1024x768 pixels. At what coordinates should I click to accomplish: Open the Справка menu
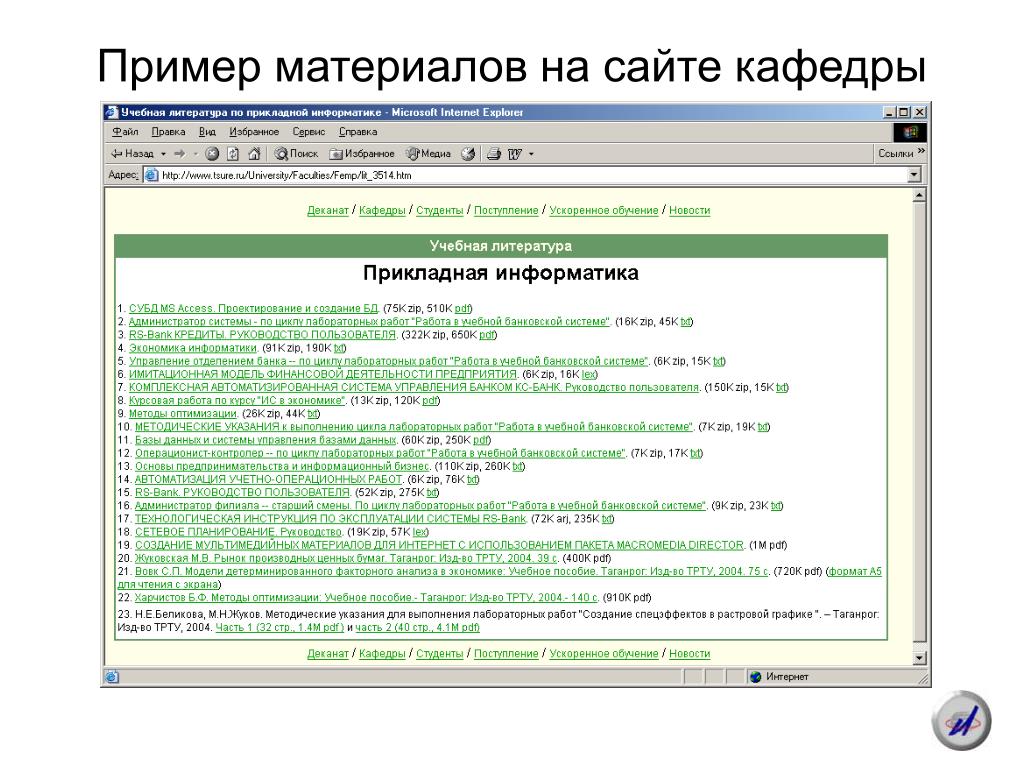click(x=358, y=132)
